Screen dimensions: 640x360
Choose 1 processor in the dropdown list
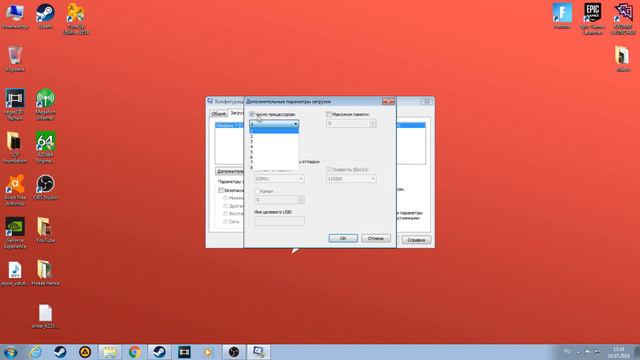pos(274,131)
